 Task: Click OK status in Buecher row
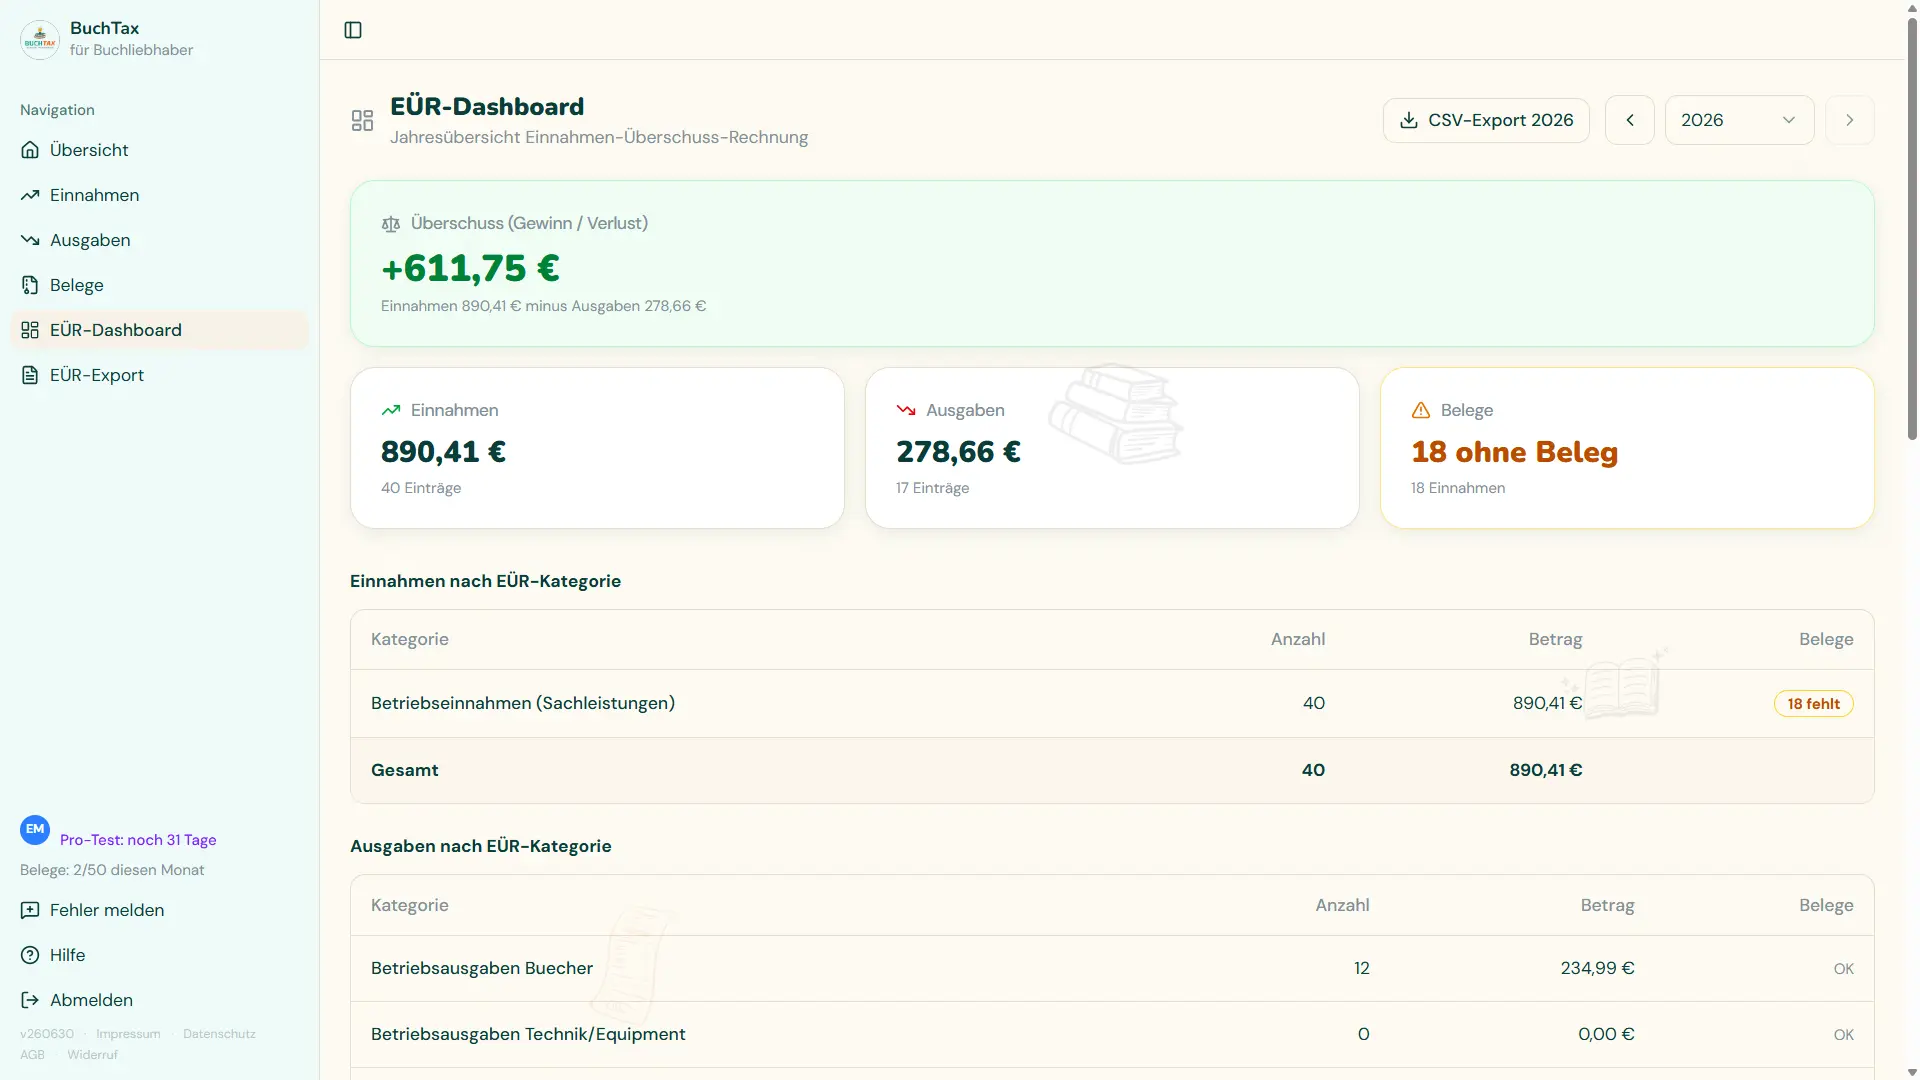tap(1843, 969)
